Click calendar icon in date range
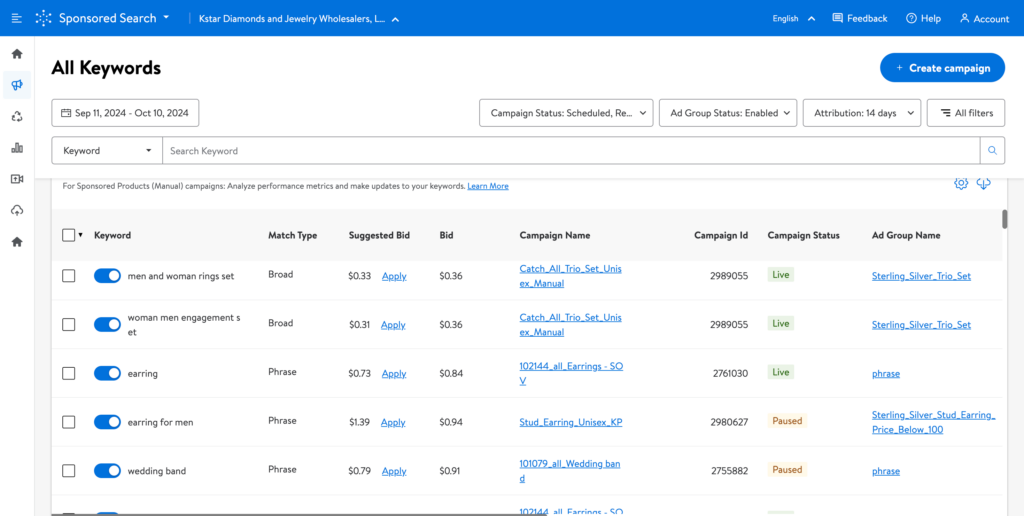The height and width of the screenshot is (516, 1024). (x=65, y=113)
